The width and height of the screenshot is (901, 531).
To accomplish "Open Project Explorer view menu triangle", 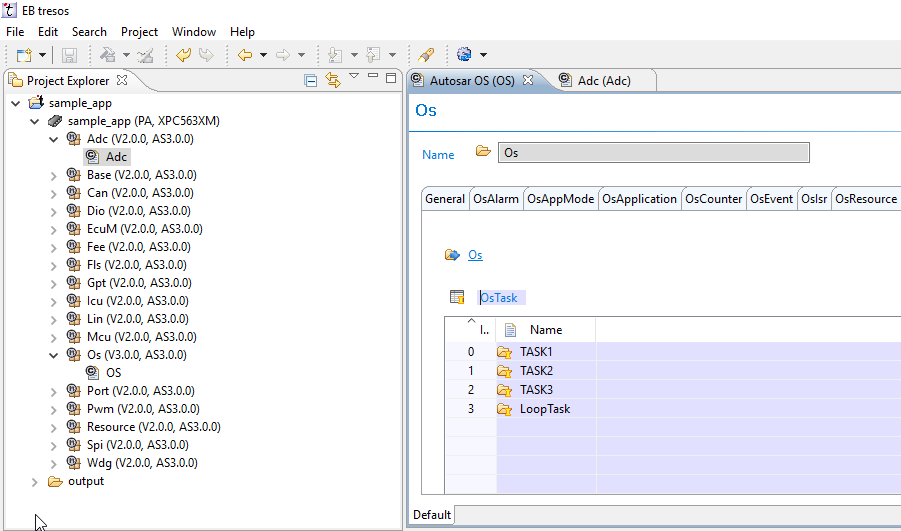I will point(354,76).
